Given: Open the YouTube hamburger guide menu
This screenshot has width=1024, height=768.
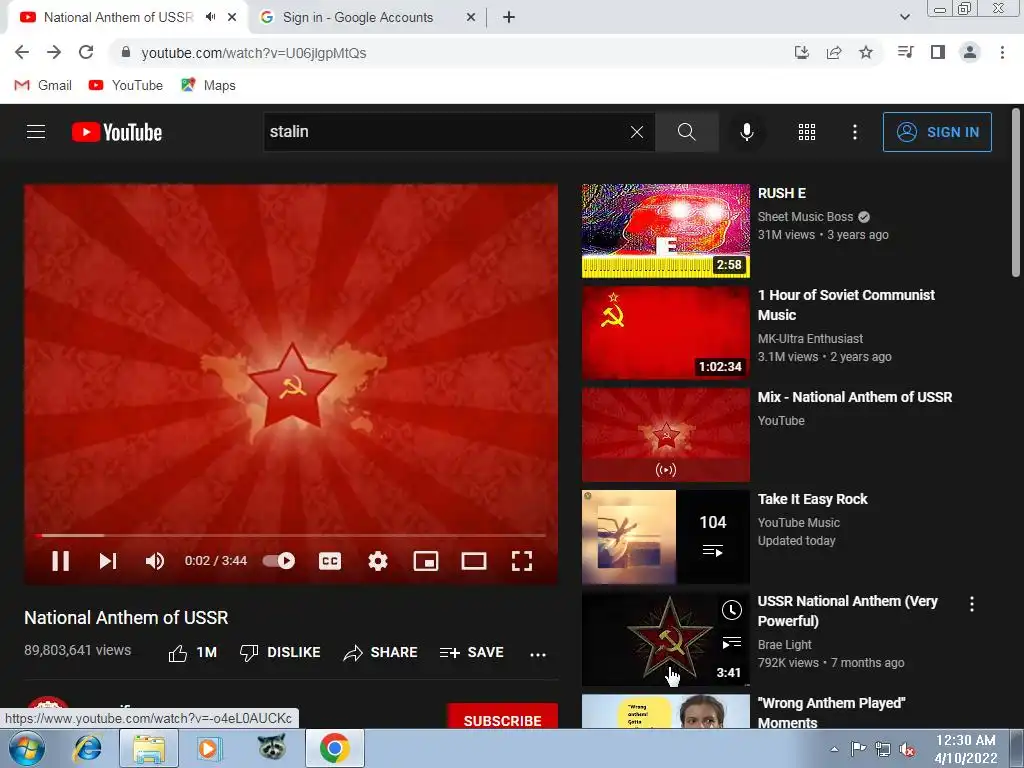Looking at the screenshot, I should pyautogui.click(x=36, y=132).
